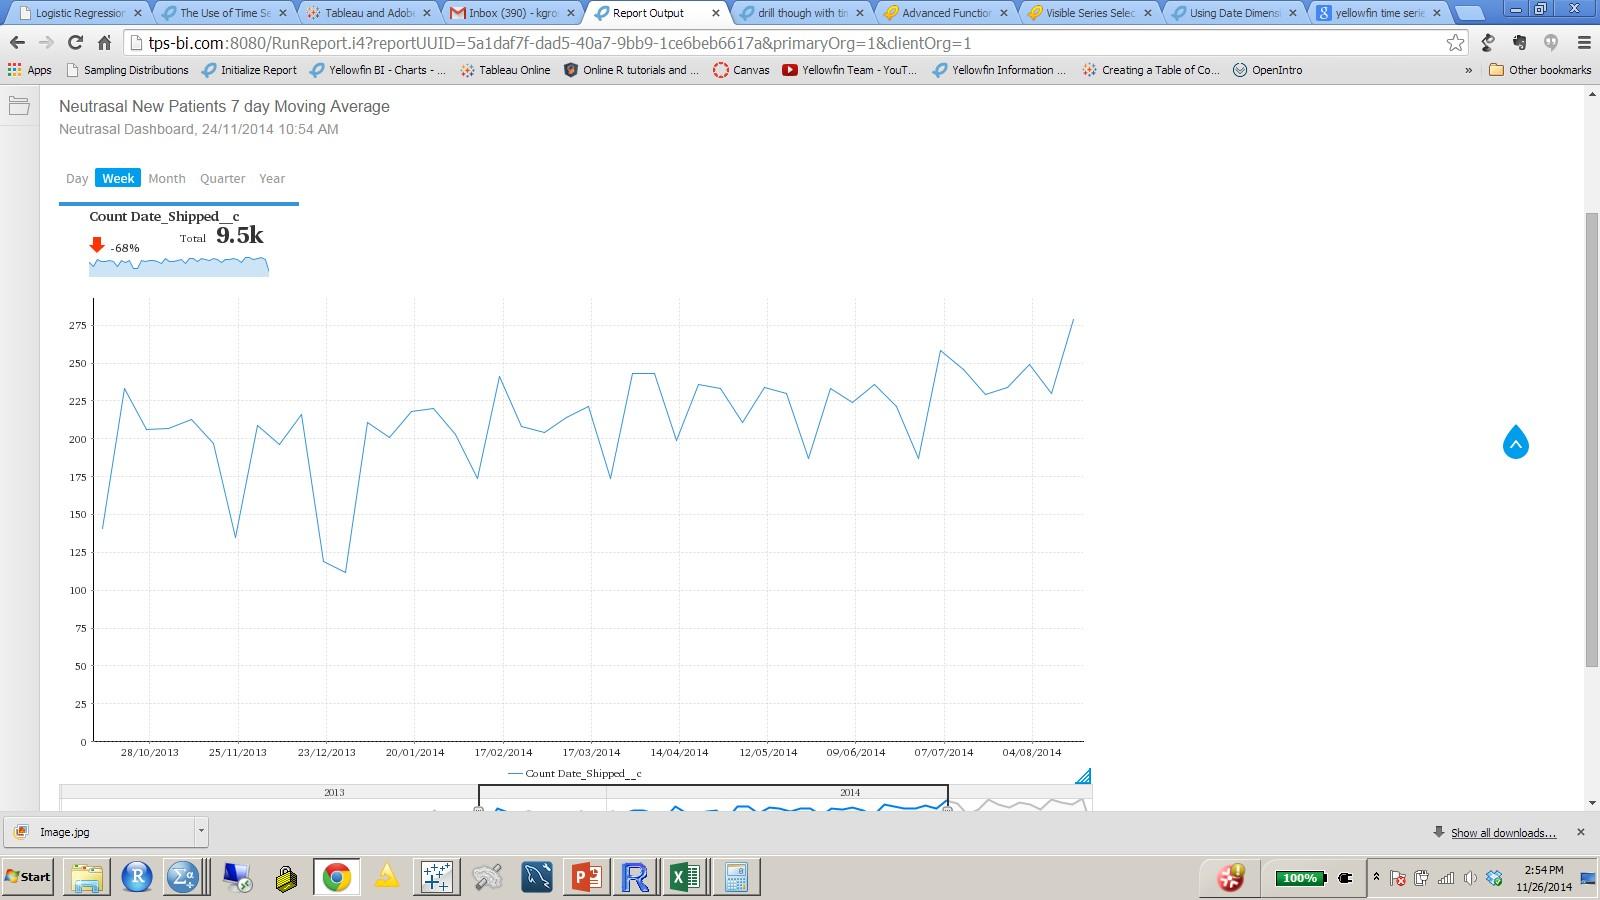Click the desk lamp extension icon

1488,43
